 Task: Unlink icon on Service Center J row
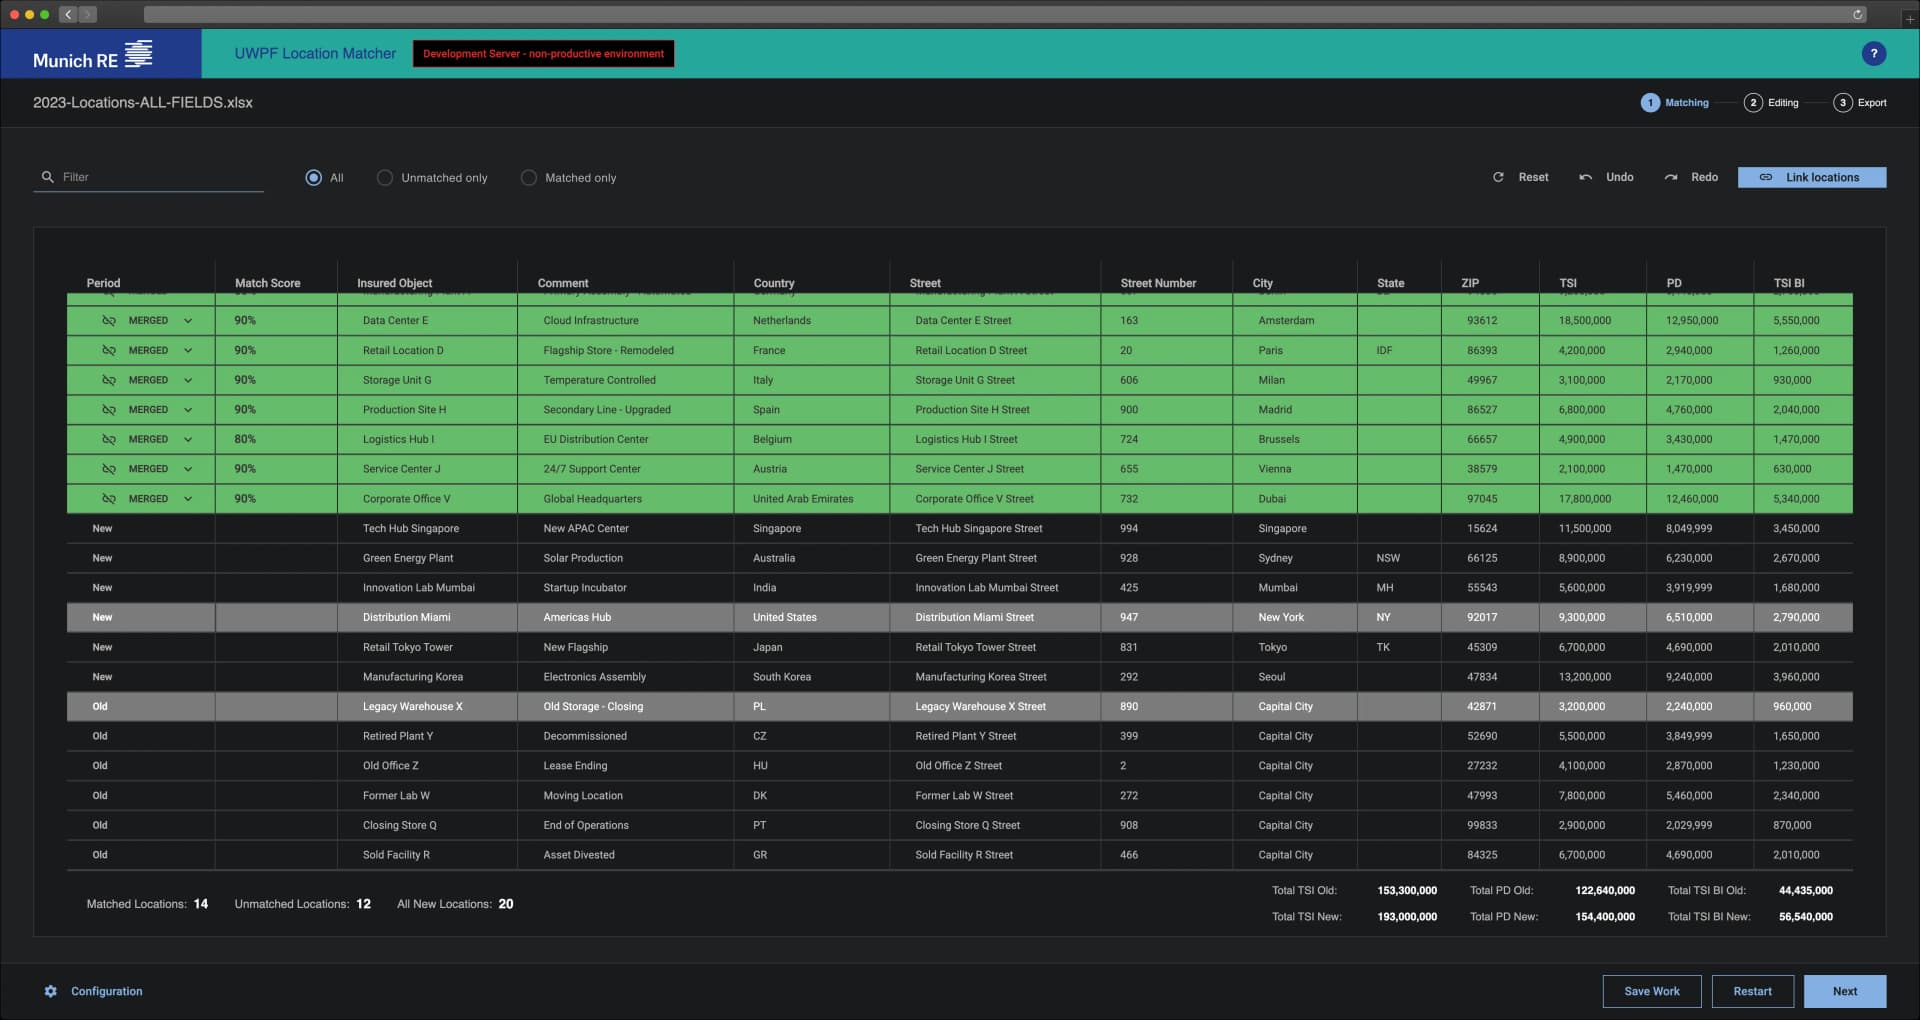point(109,469)
